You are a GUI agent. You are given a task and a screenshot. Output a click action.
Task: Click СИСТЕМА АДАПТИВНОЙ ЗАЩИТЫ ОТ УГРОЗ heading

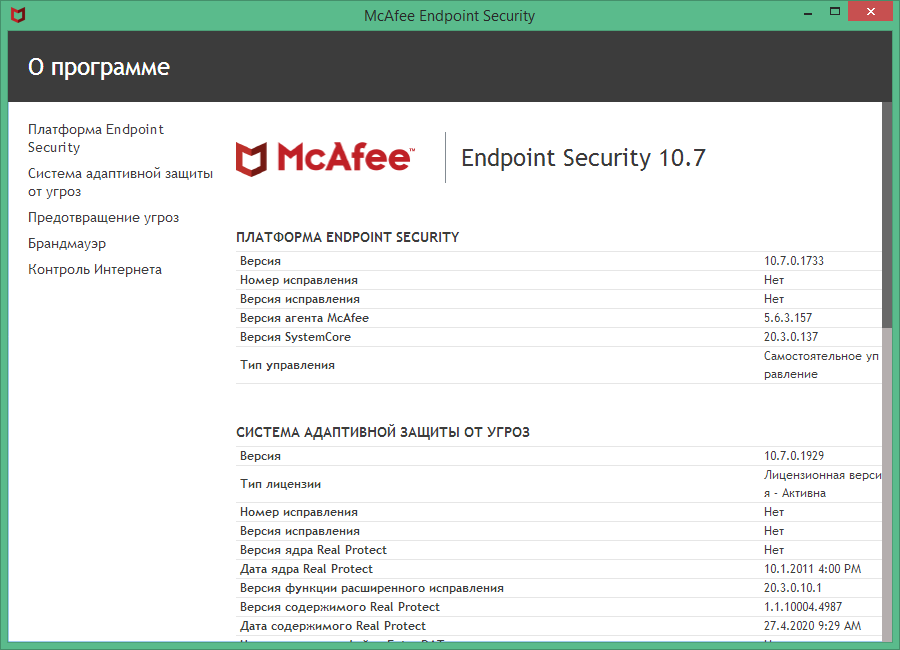click(x=383, y=432)
